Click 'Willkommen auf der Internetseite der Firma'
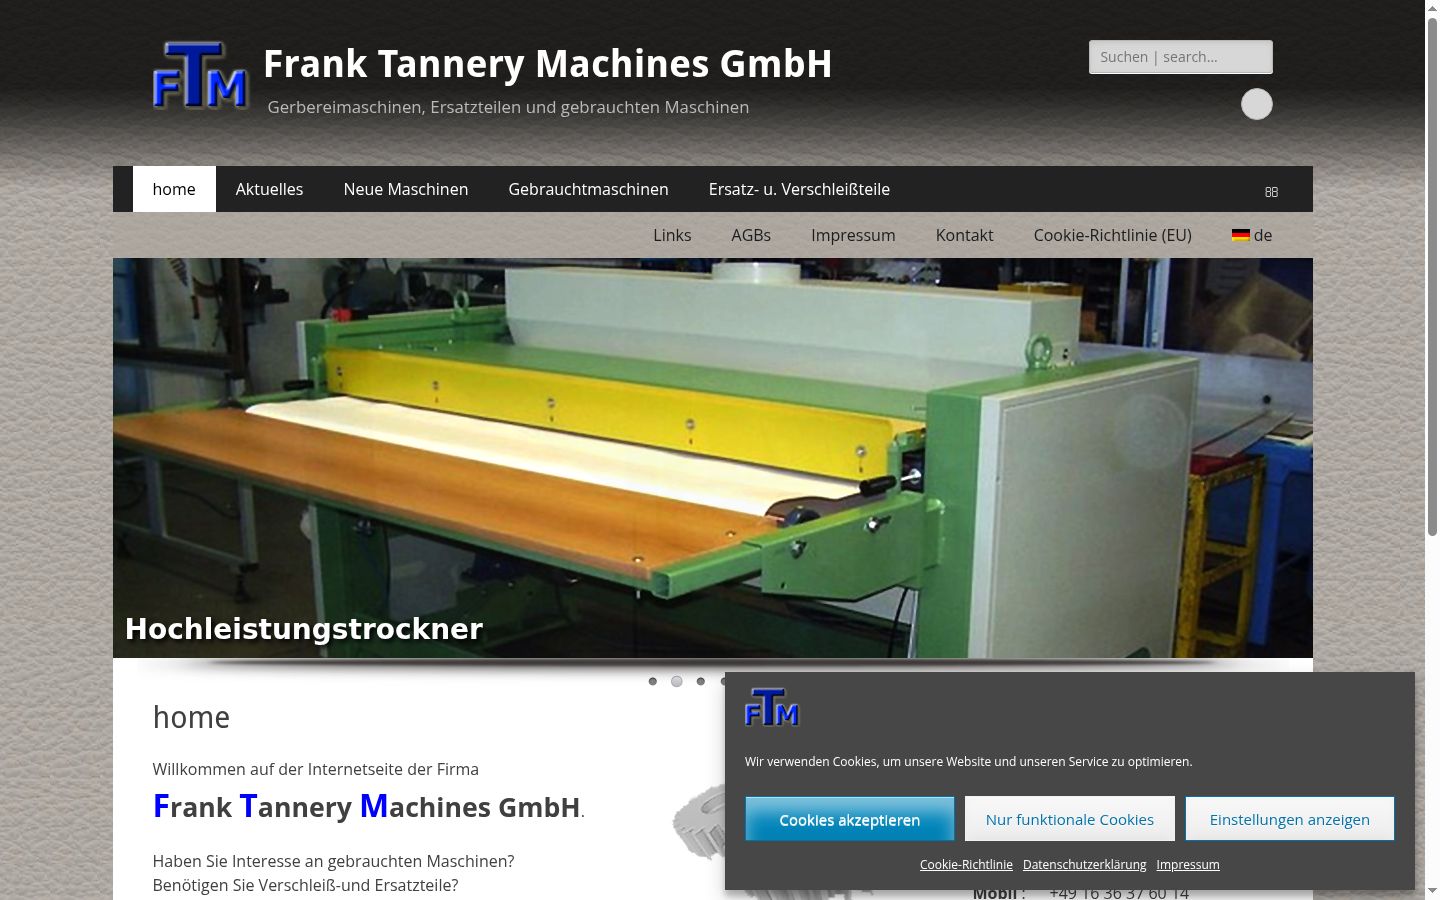Image resolution: width=1440 pixels, height=900 pixels. (x=316, y=769)
